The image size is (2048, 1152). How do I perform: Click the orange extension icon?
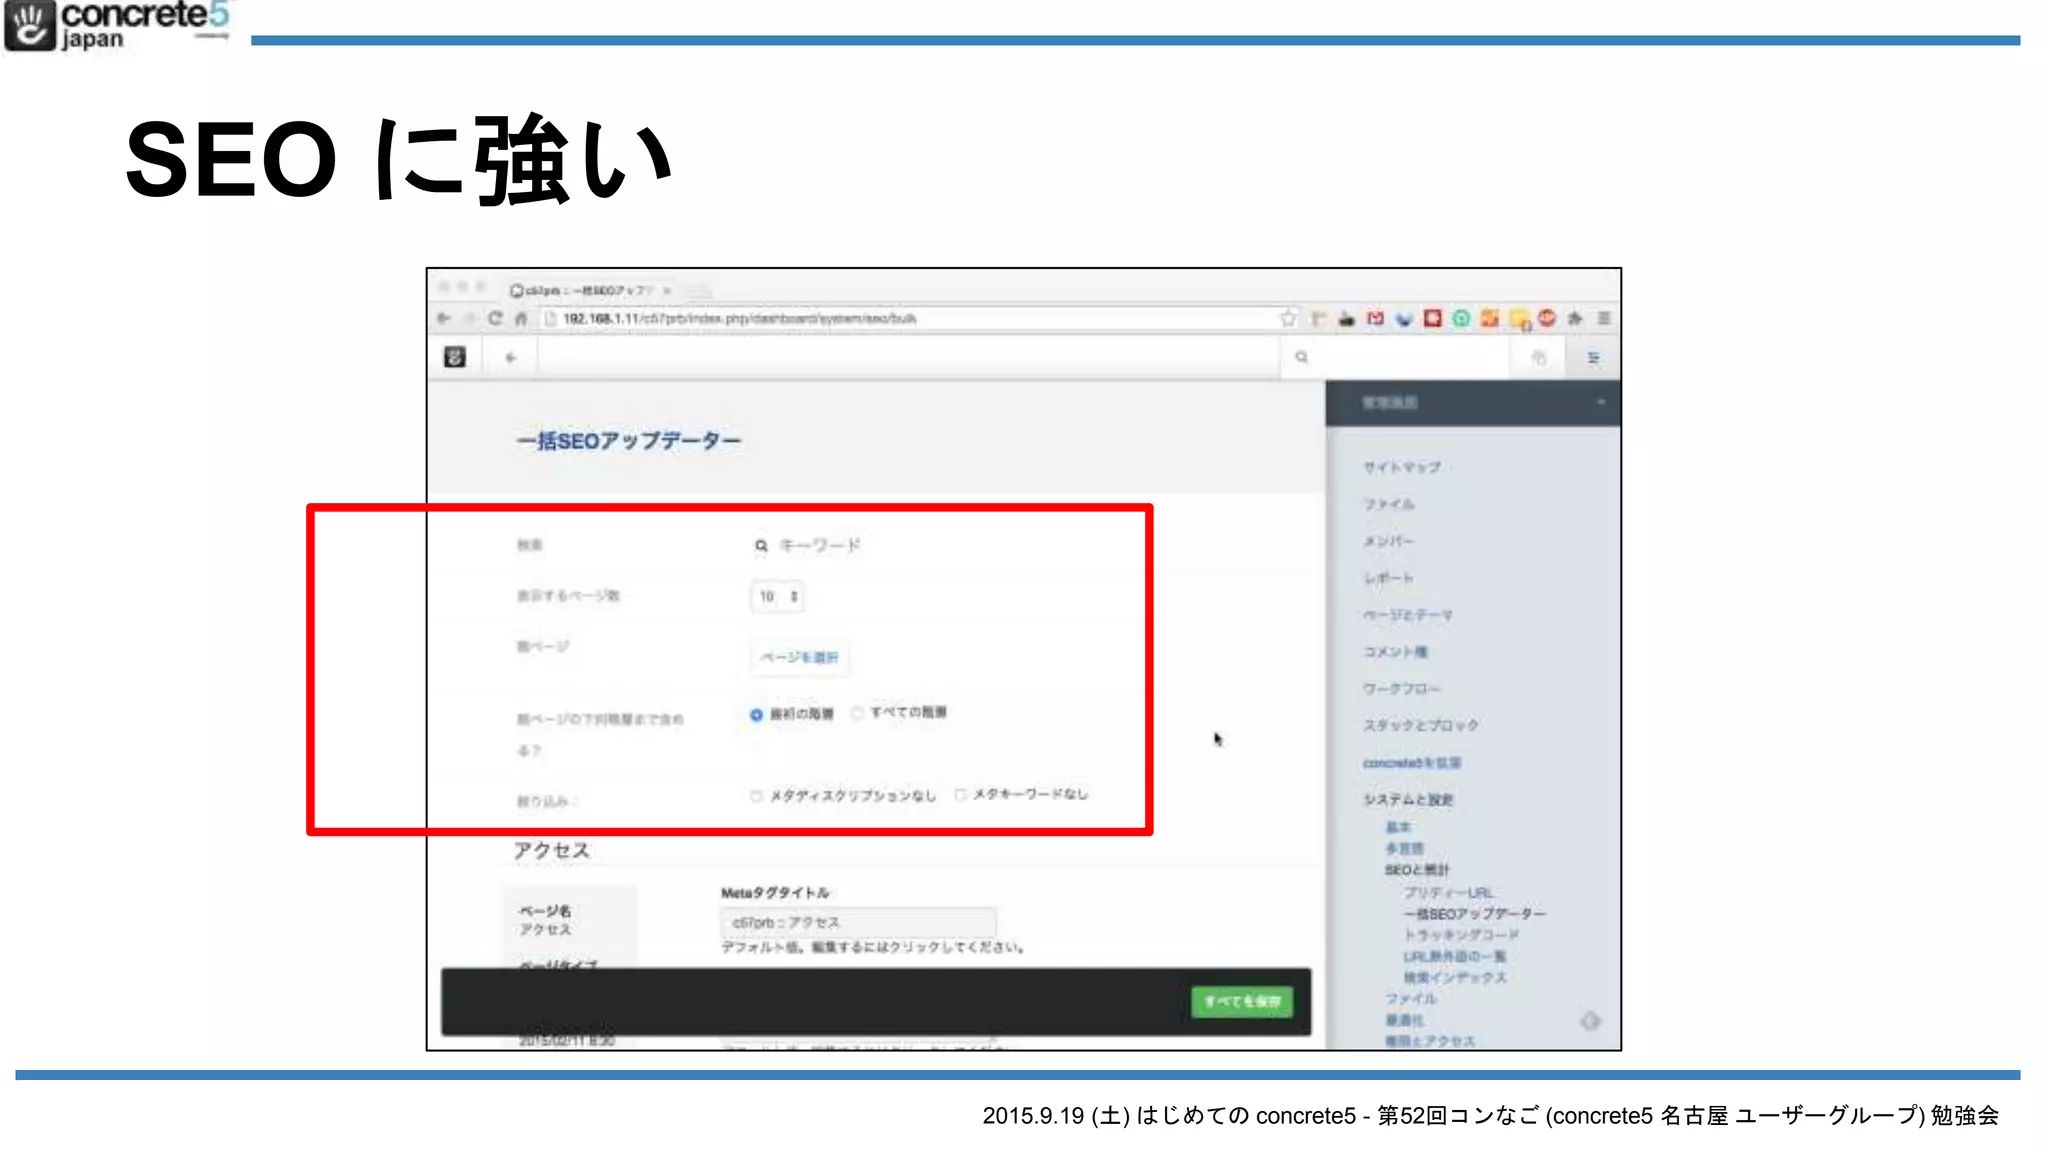[1489, 318]
